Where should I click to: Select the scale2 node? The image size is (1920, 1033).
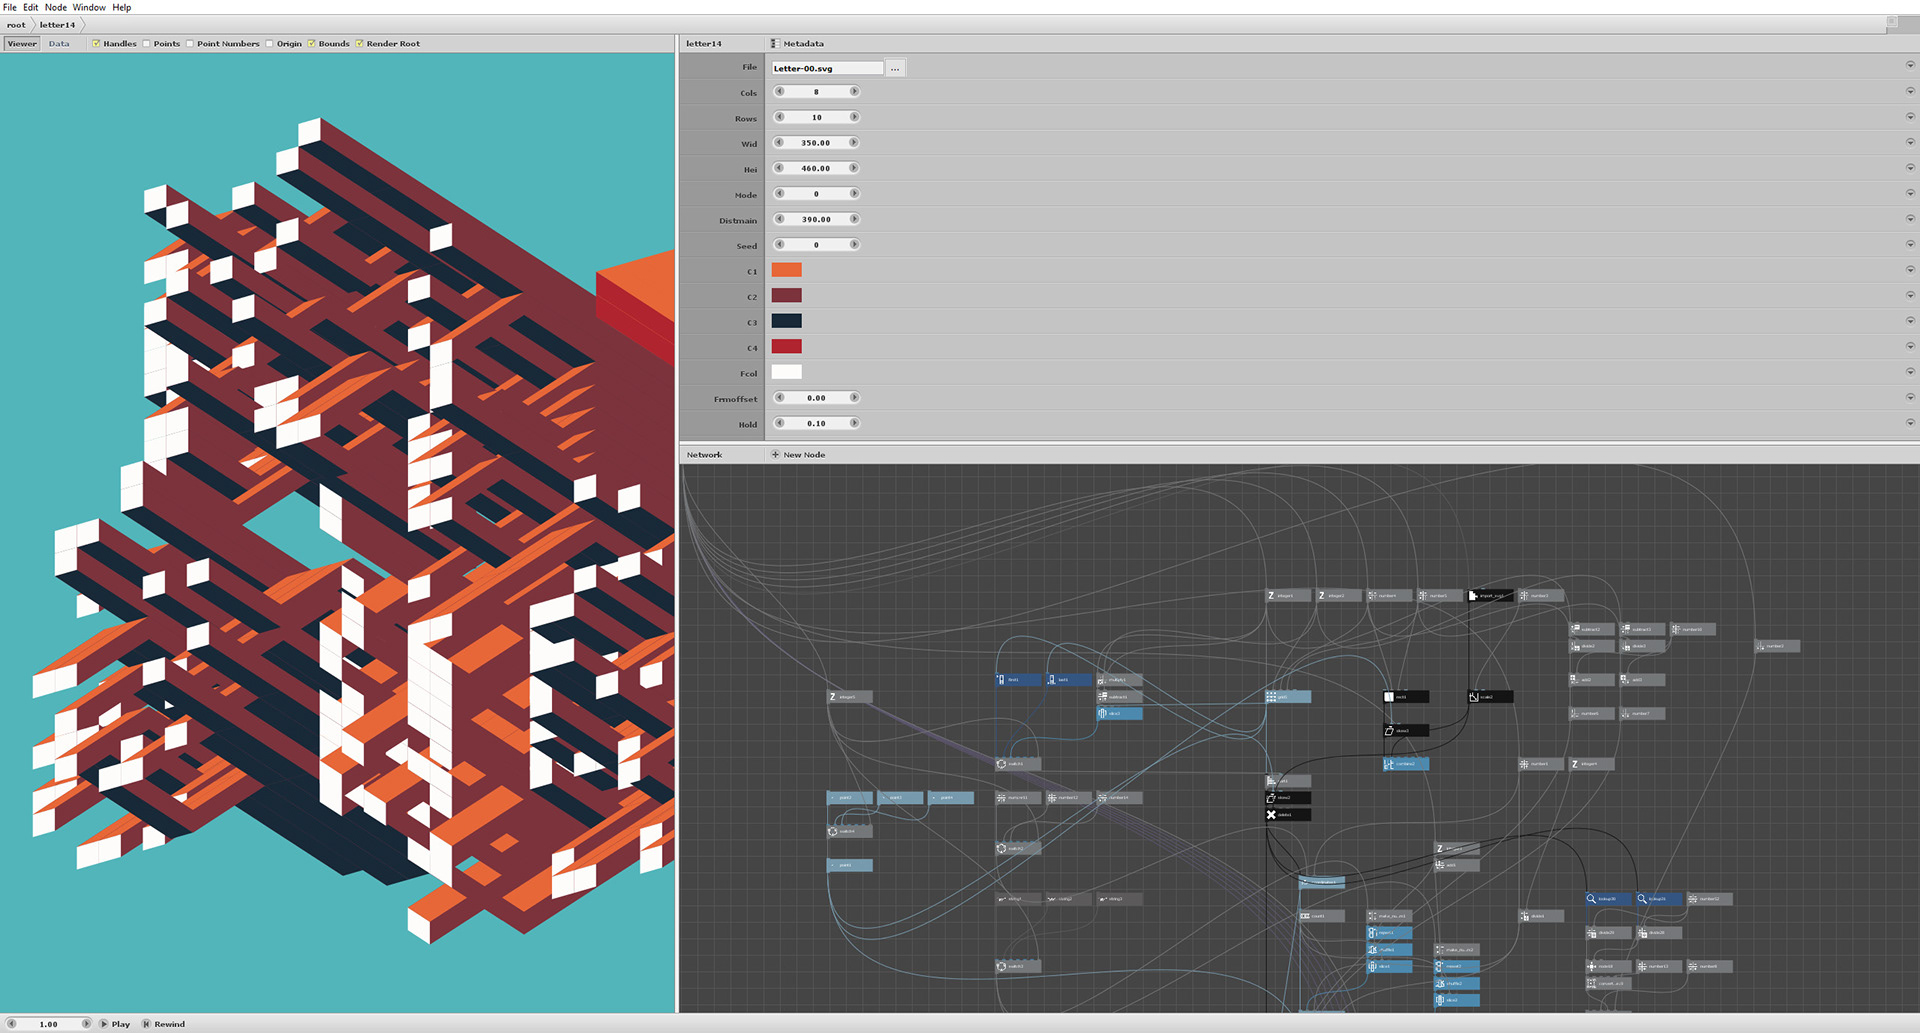[1490, 696]
